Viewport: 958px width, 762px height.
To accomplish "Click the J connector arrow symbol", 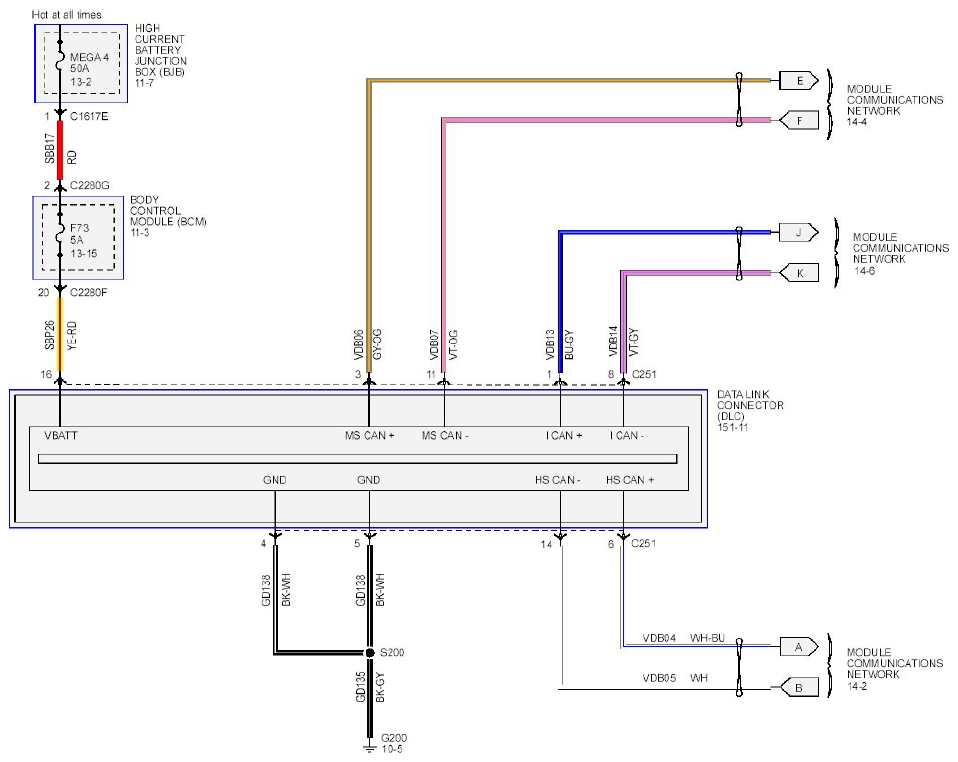I will point(799,232).
